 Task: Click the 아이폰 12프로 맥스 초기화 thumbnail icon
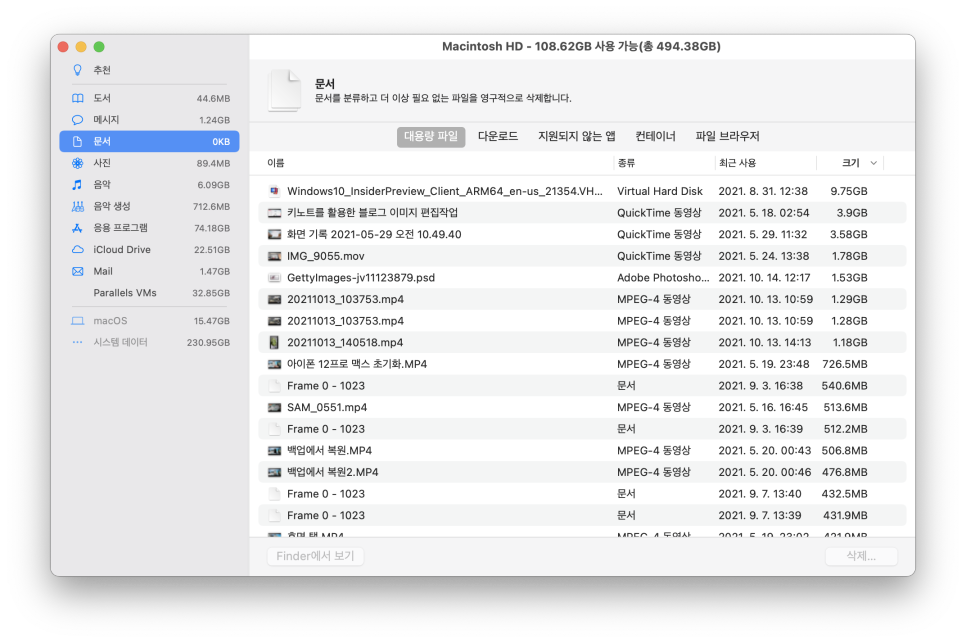click(275, 365)
